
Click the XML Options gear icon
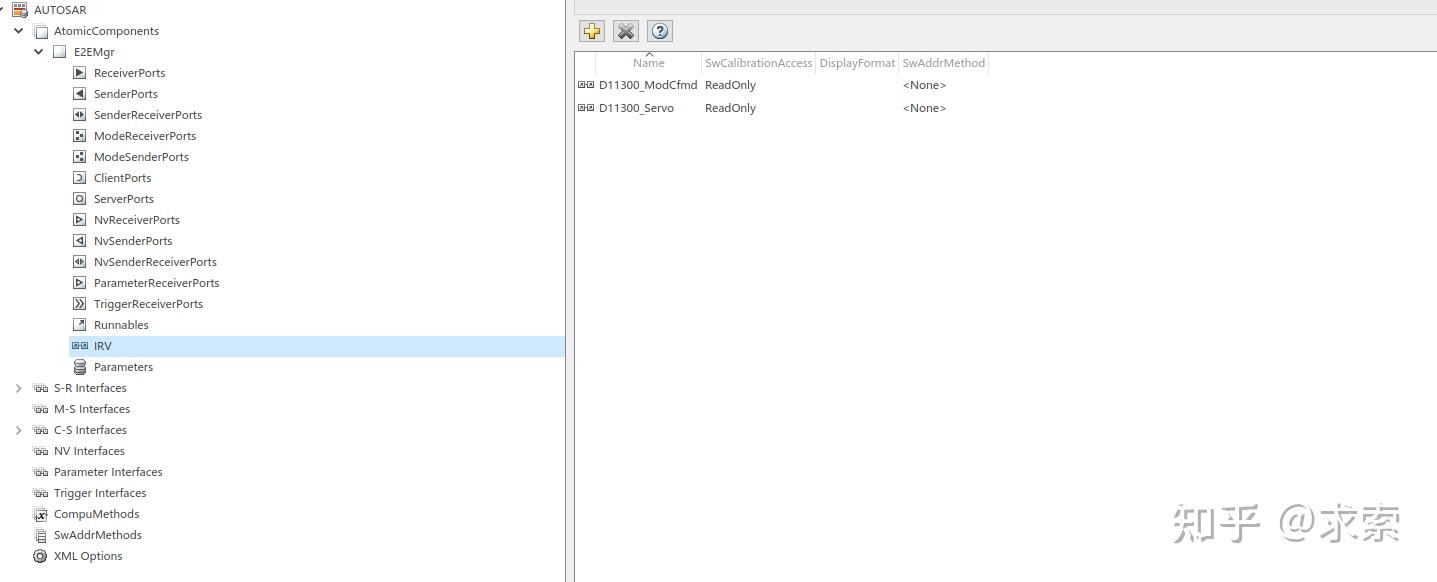(x=40, y=556)
